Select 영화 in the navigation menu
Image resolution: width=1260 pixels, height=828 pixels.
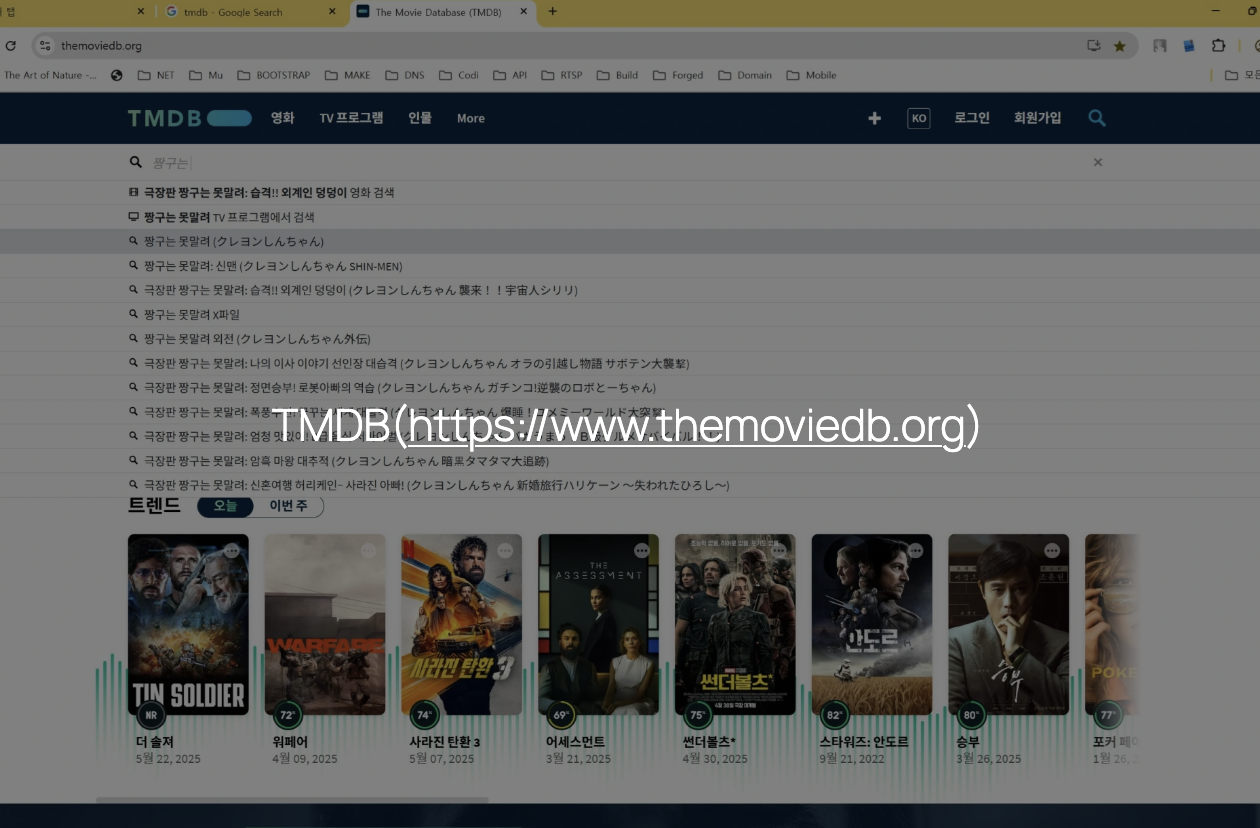[282, 118]
